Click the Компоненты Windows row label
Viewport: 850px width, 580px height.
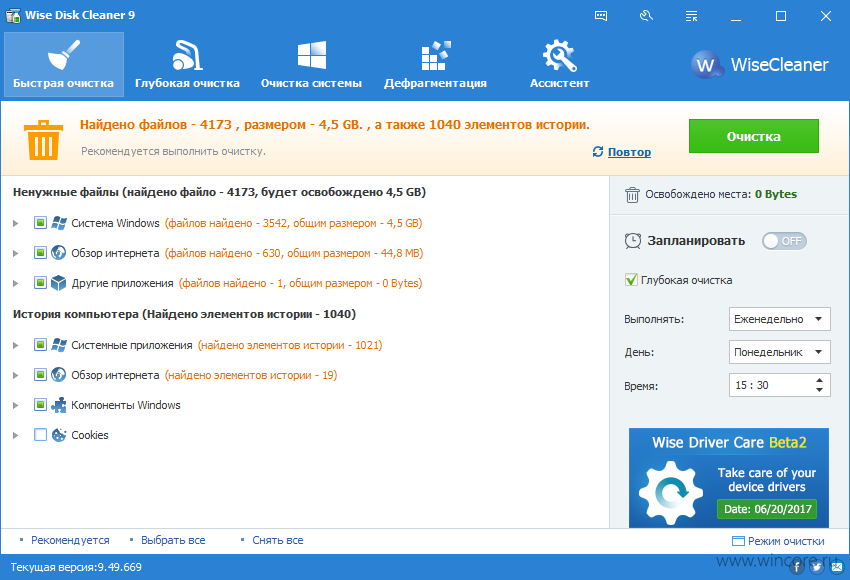tap(126, 405)
